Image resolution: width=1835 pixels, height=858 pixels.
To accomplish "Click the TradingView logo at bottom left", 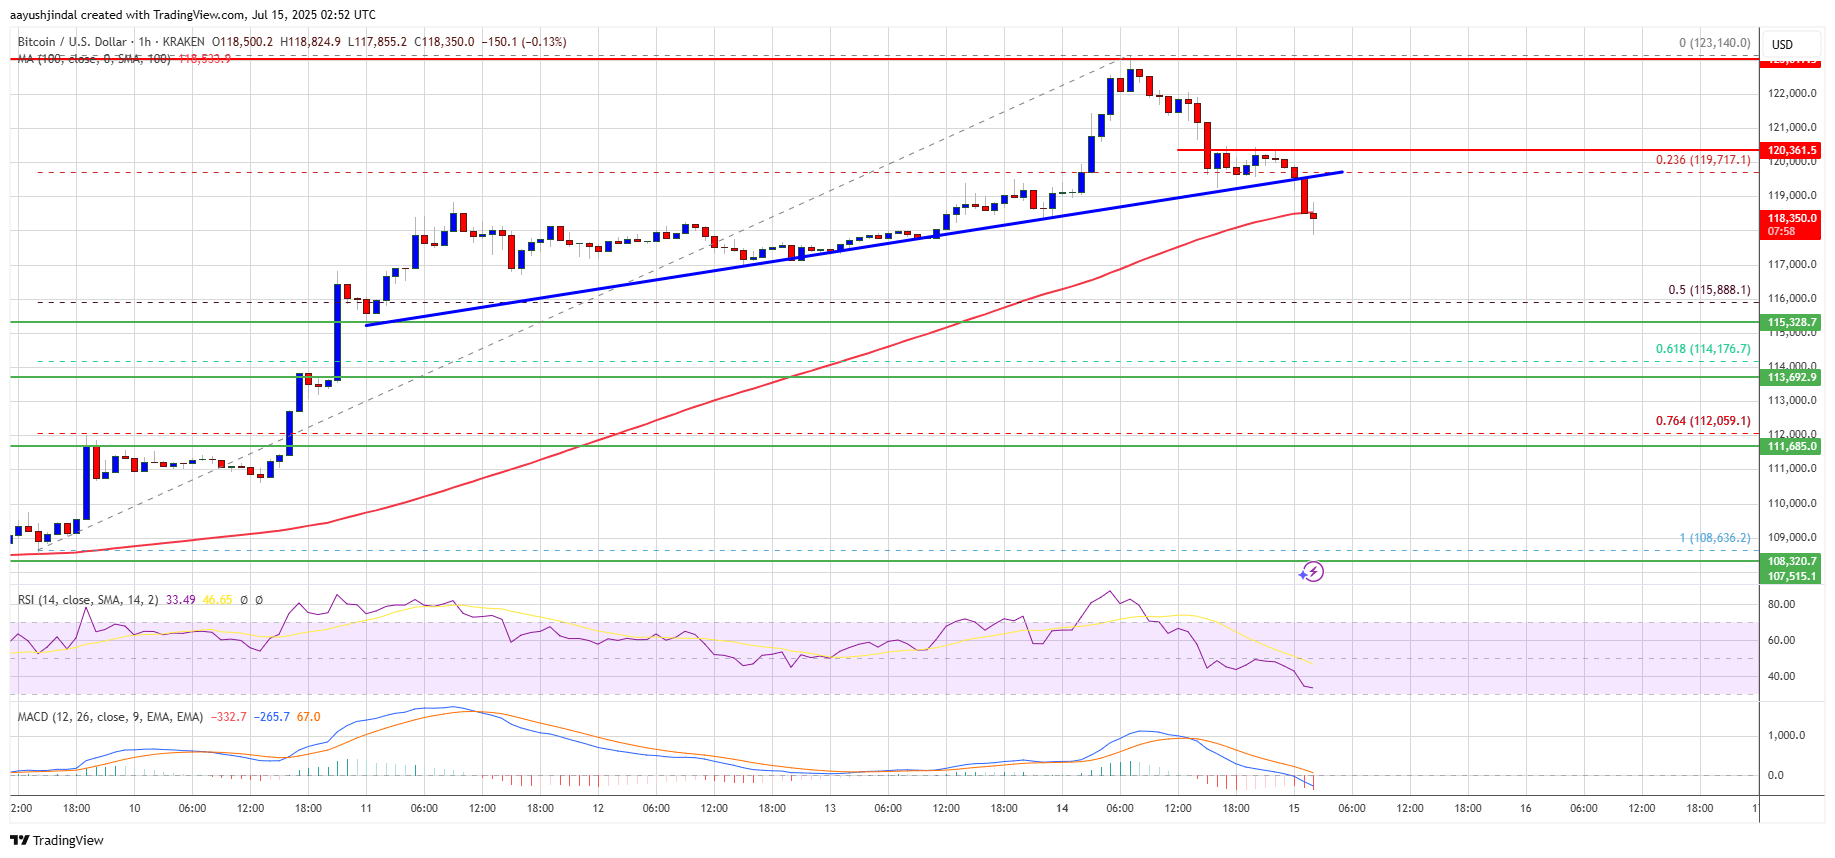I will click(x=57, y=840).
